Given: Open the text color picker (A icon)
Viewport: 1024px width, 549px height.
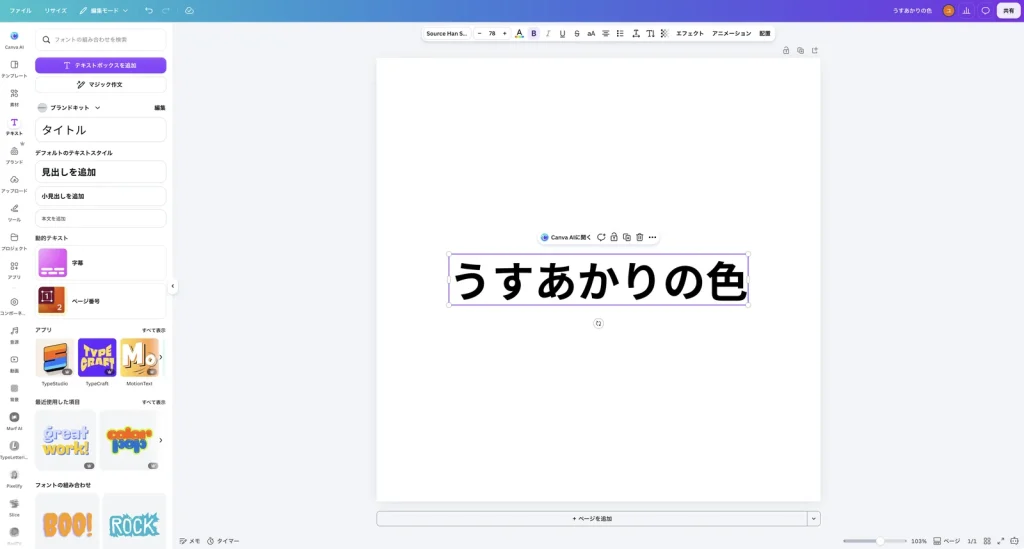Looking at the screenshot, I should click(x=519, y=33).
